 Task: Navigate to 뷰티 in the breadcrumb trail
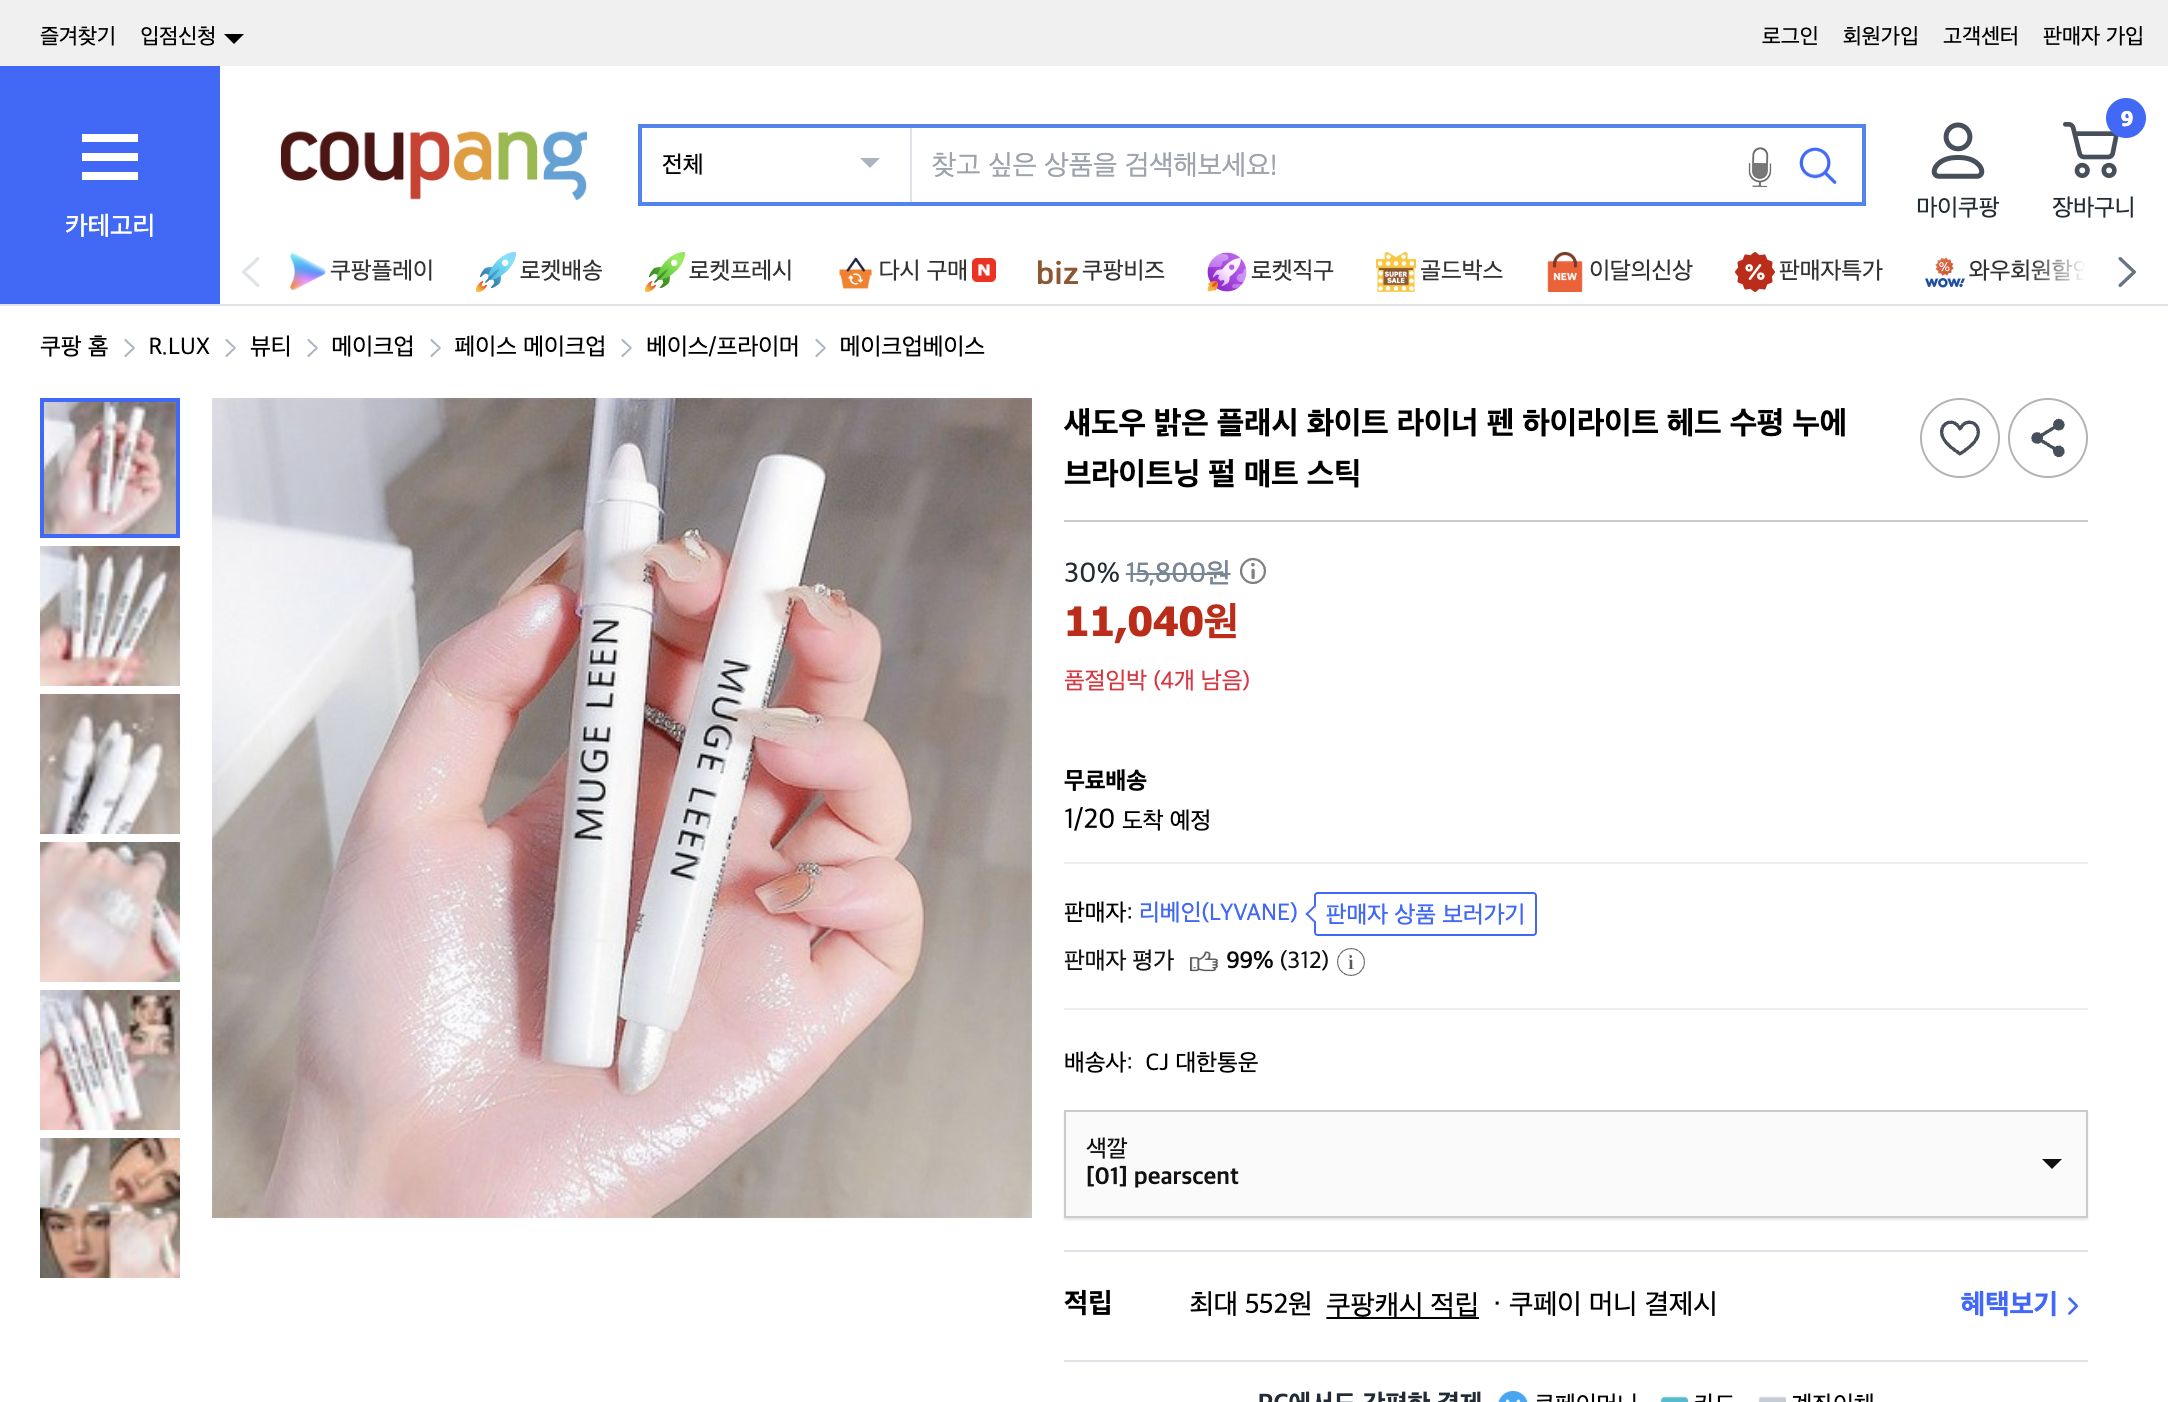click(268, 345)
